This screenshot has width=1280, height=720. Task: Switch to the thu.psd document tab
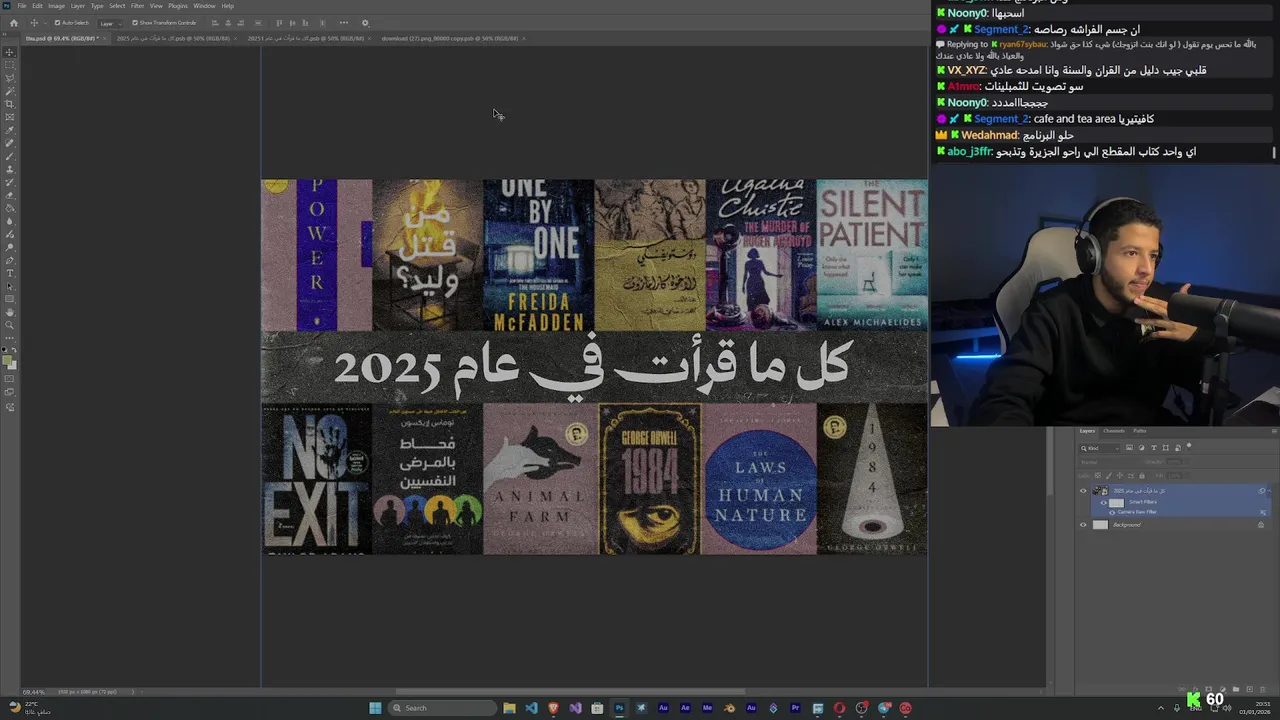62,39
